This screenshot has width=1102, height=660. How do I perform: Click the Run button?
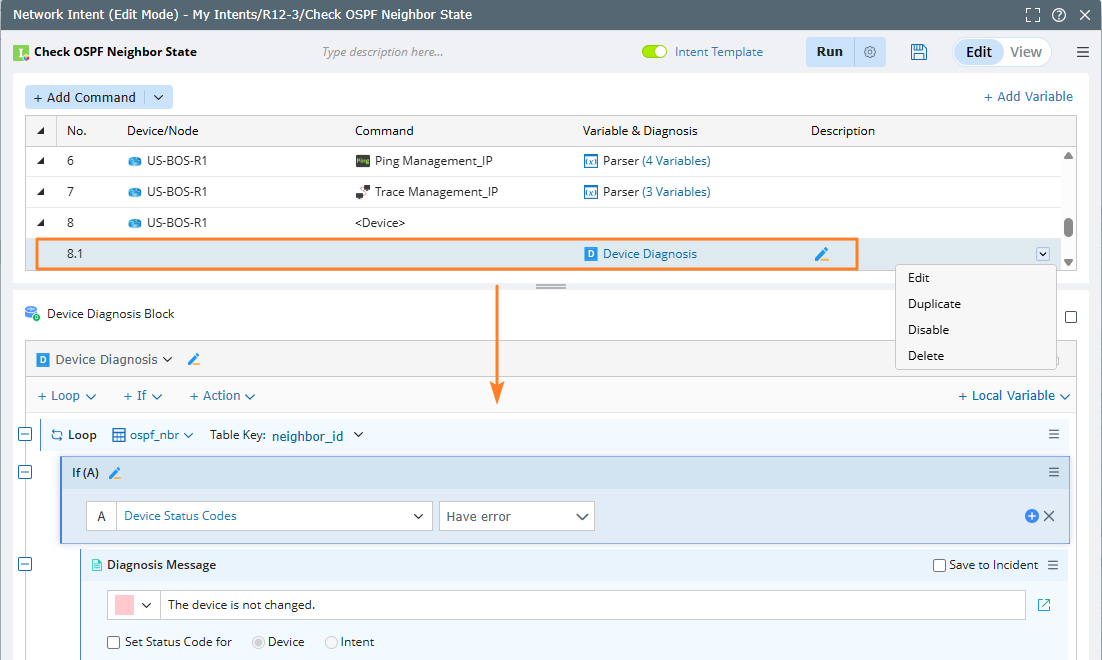[x=830, y=52]
